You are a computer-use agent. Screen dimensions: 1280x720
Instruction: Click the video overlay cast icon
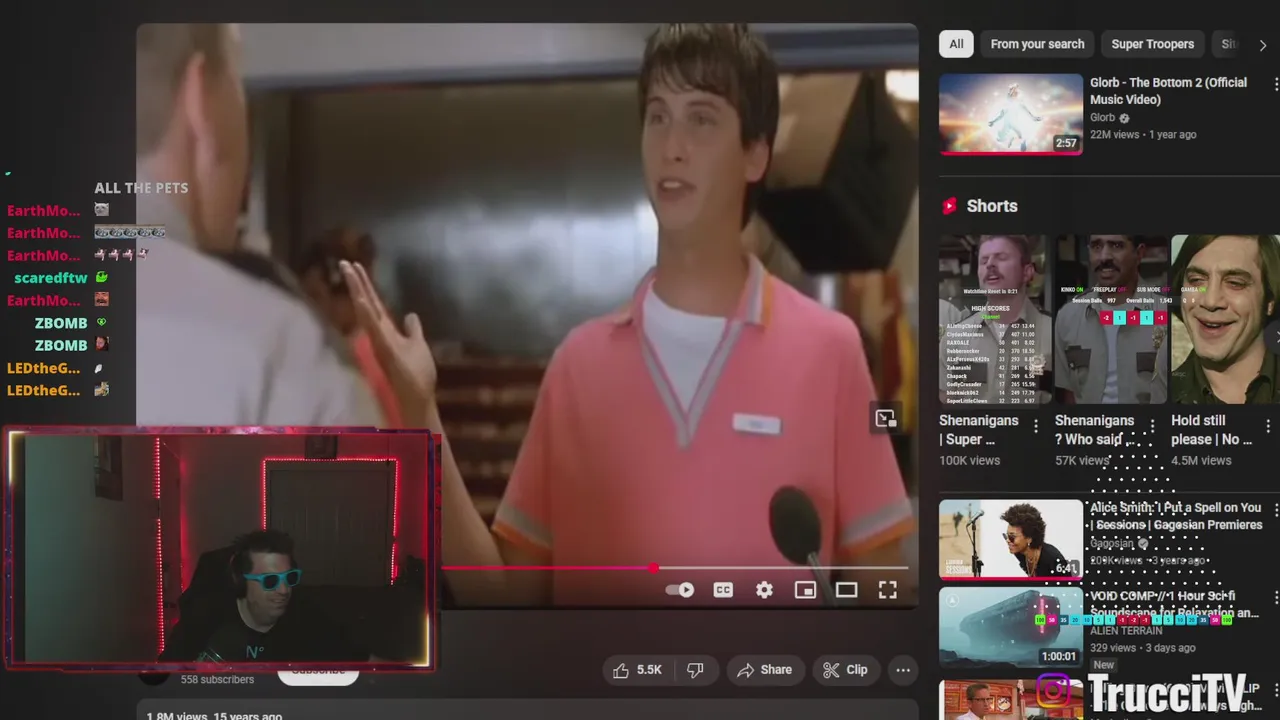coord(886,419)
